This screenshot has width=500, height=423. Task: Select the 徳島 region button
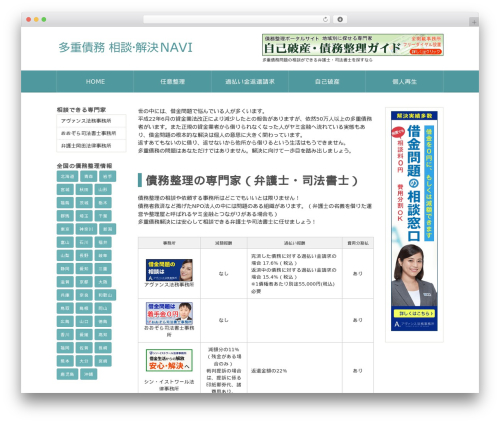[x=103, y=321]
